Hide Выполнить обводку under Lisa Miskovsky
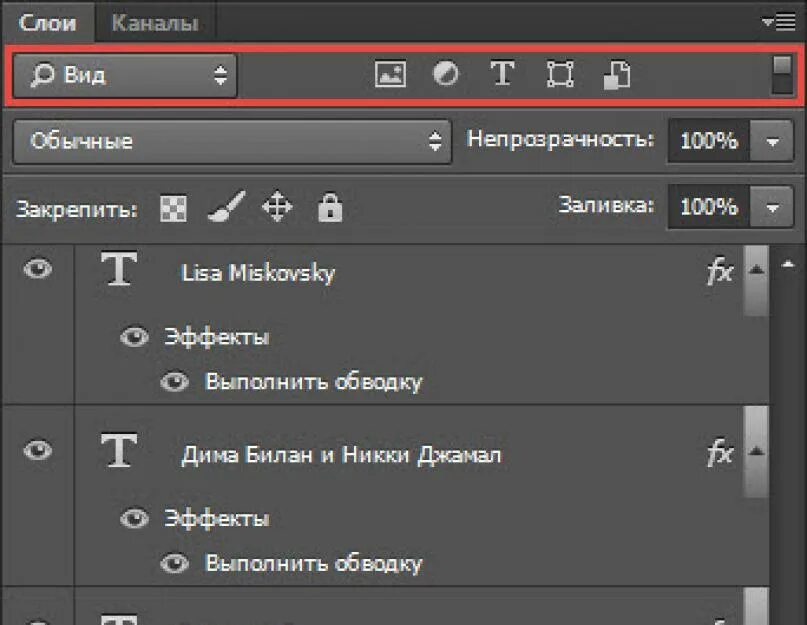Screen dimensions: 807x625 tap(175, 382)
